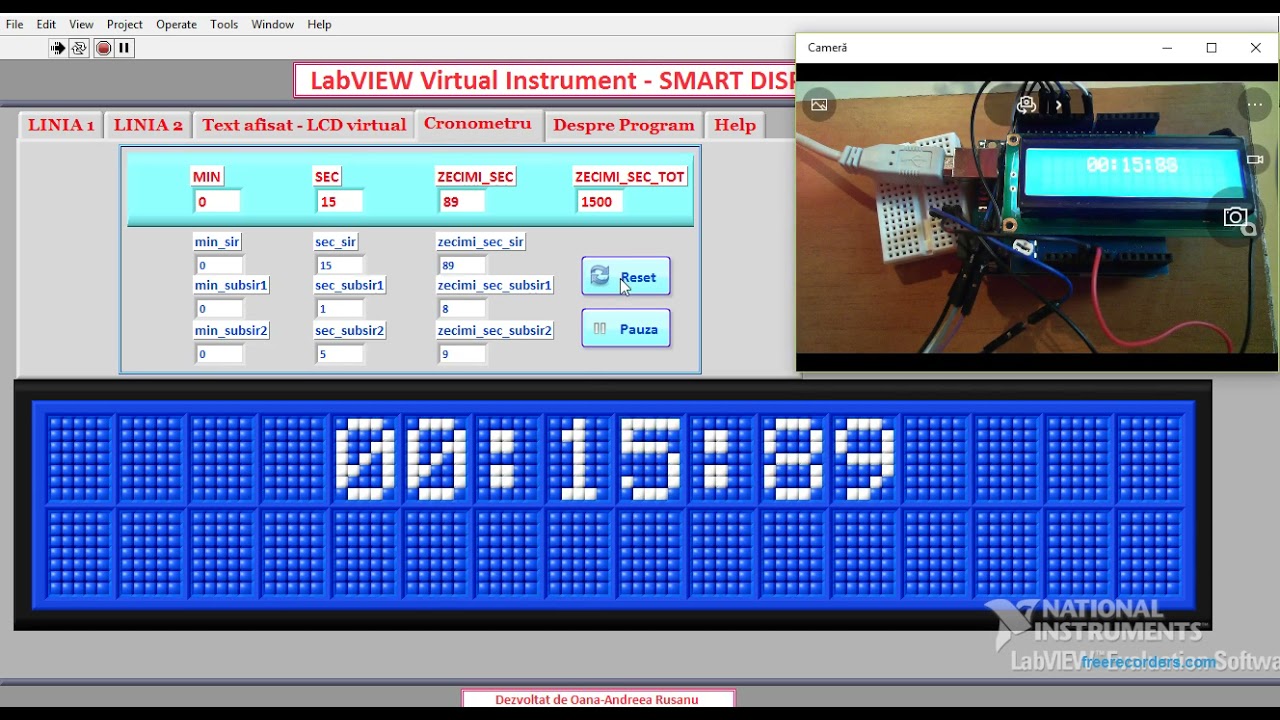
Task: Click the SEC value field showing 15
Action: [x=340, y=201]
